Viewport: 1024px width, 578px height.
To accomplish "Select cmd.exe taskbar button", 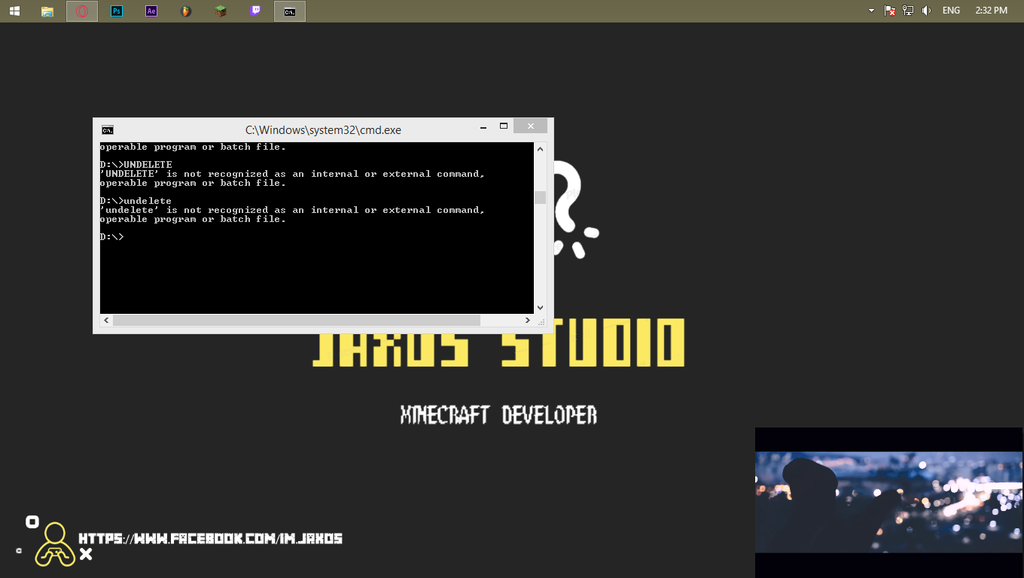I will click(290, 11).
